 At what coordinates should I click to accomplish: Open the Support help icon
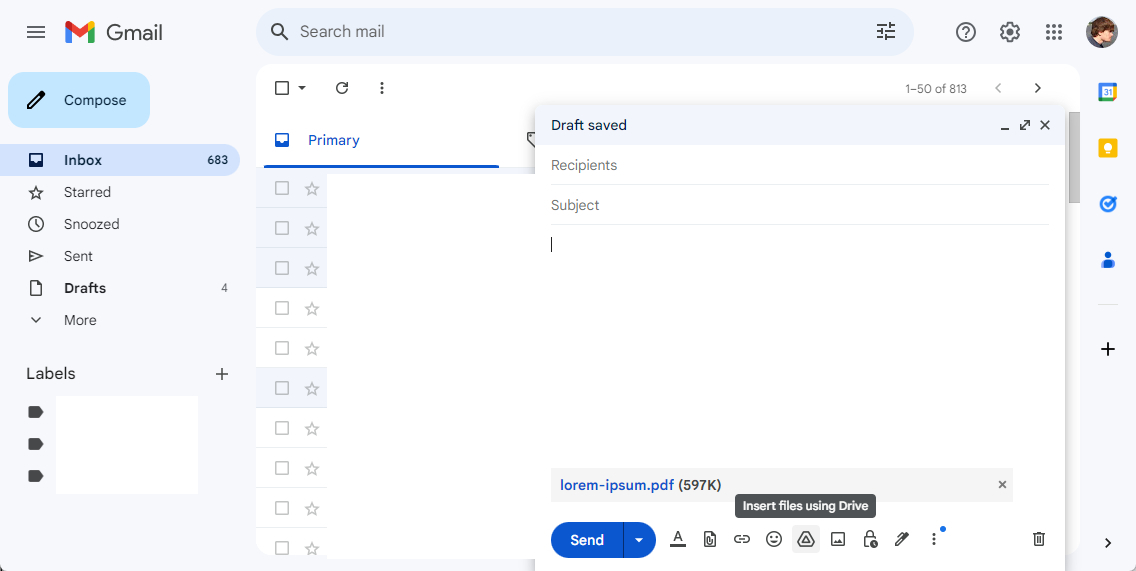tap(966, 32)
